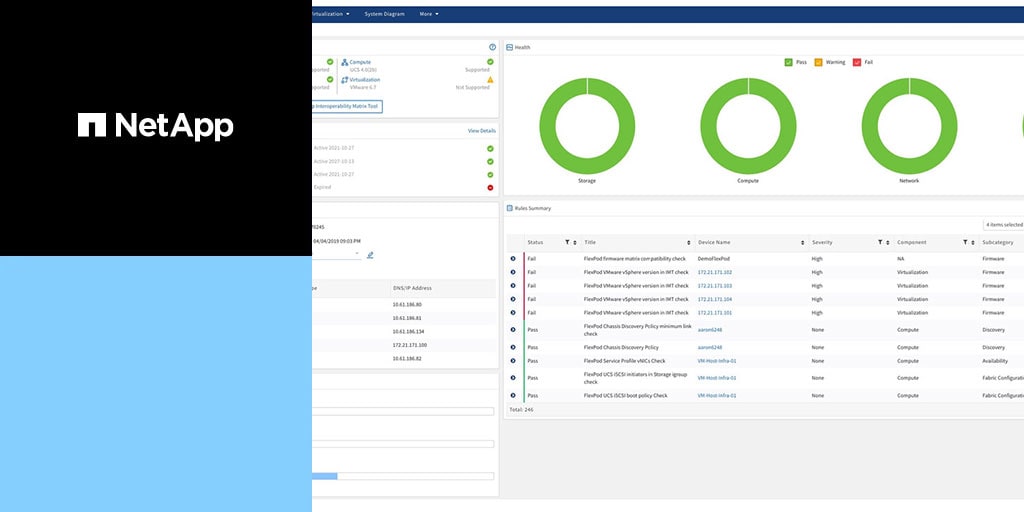Toggle the Warning legend checkbox
Image resolution: width=1024 pixels, height=512 pixels.
[x=819, y=62]
